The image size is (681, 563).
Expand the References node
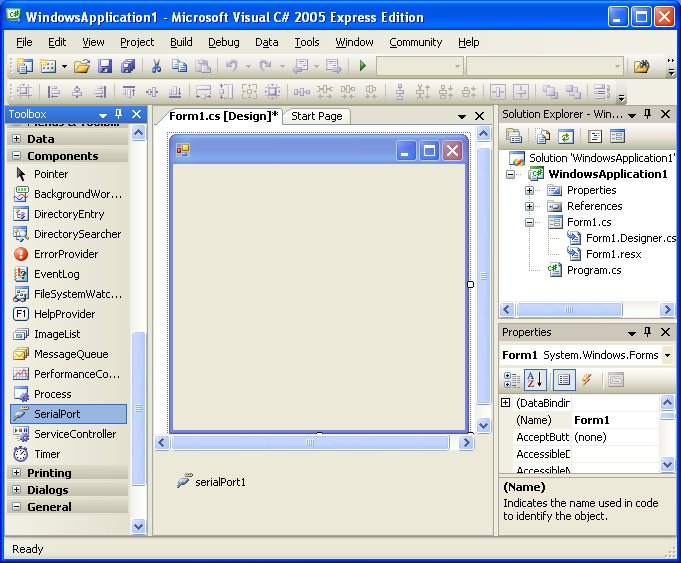(x=529, y=206)
